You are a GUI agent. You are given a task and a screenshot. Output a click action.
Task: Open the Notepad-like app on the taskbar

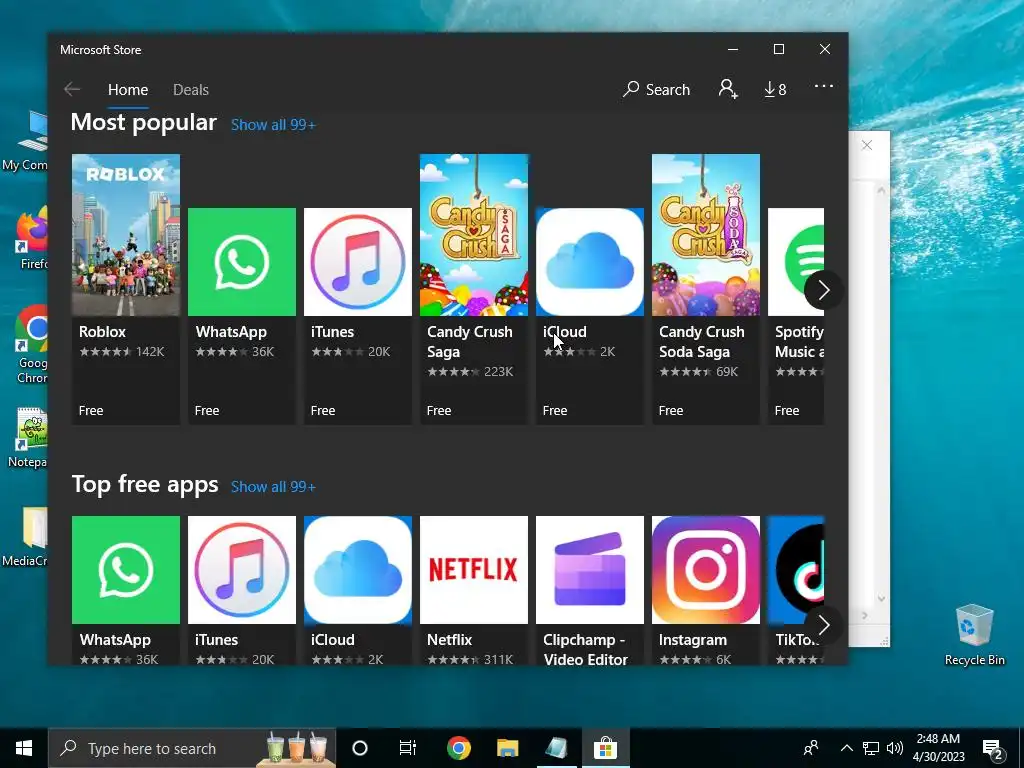click(x=556, y=748)
